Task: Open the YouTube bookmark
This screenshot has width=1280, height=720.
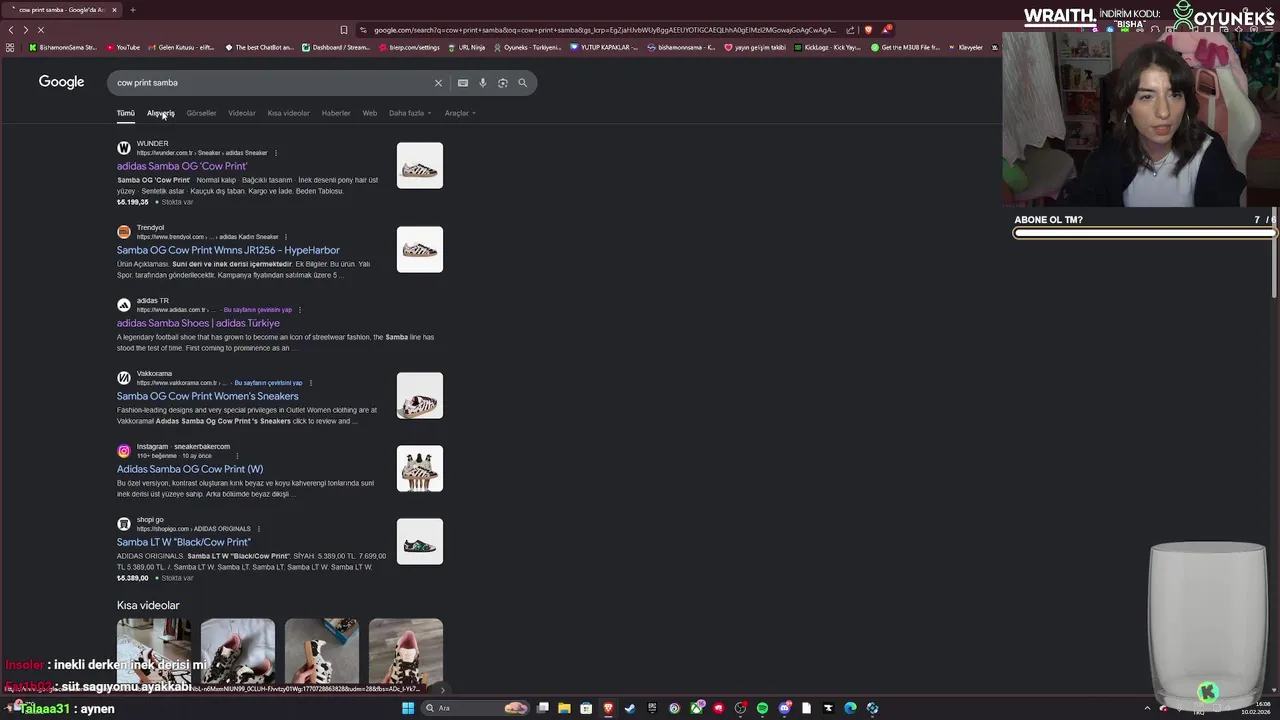Action: click(x=123, y=47)
